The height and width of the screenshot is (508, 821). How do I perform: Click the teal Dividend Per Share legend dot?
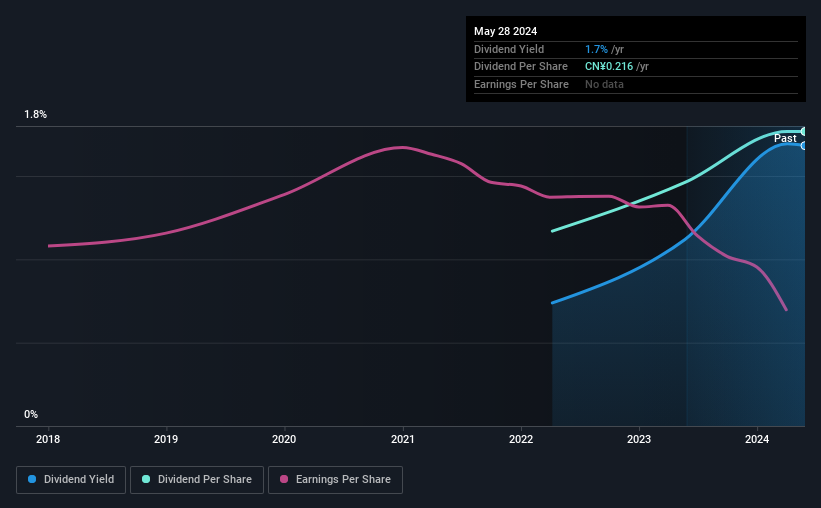146,480
